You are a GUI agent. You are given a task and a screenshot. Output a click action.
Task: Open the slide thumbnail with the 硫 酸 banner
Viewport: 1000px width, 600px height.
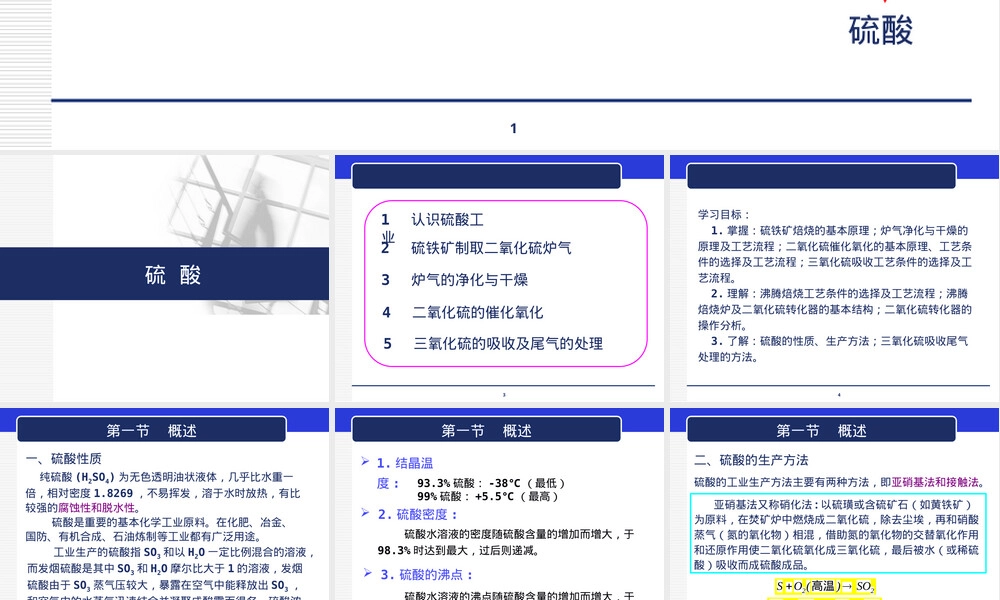(x=165, y=278)
